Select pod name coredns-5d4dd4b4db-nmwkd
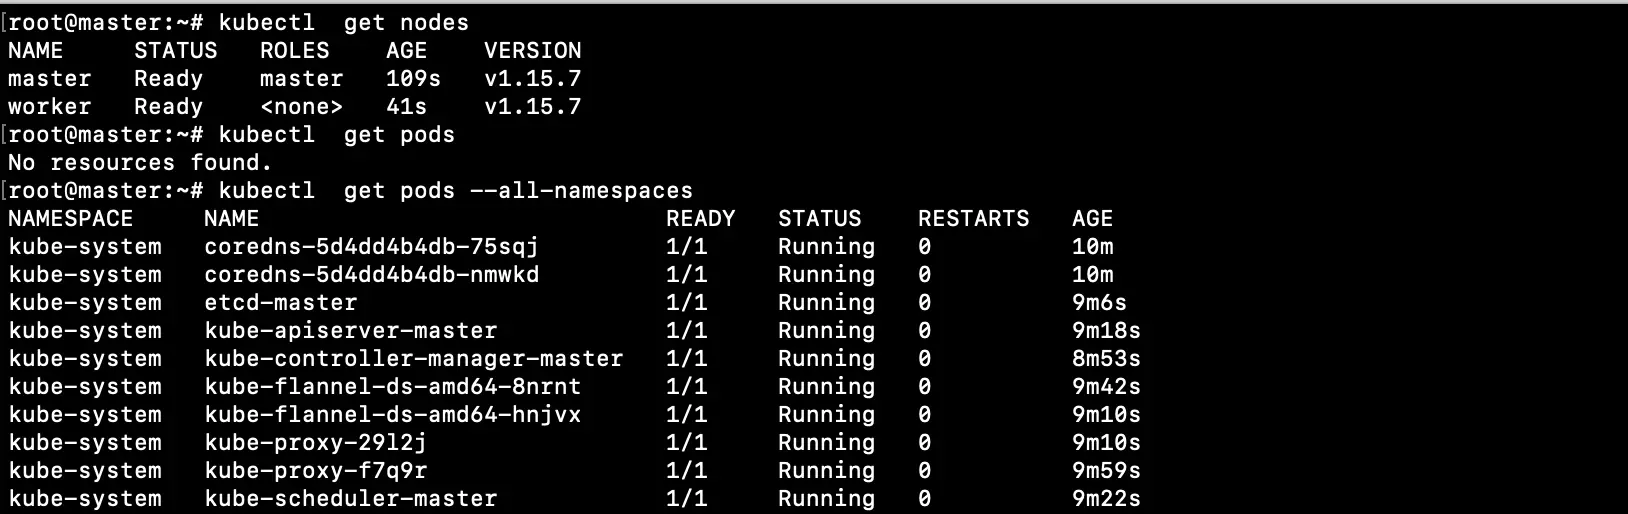This screenshot has width=1628, height=514. [371, 274]
